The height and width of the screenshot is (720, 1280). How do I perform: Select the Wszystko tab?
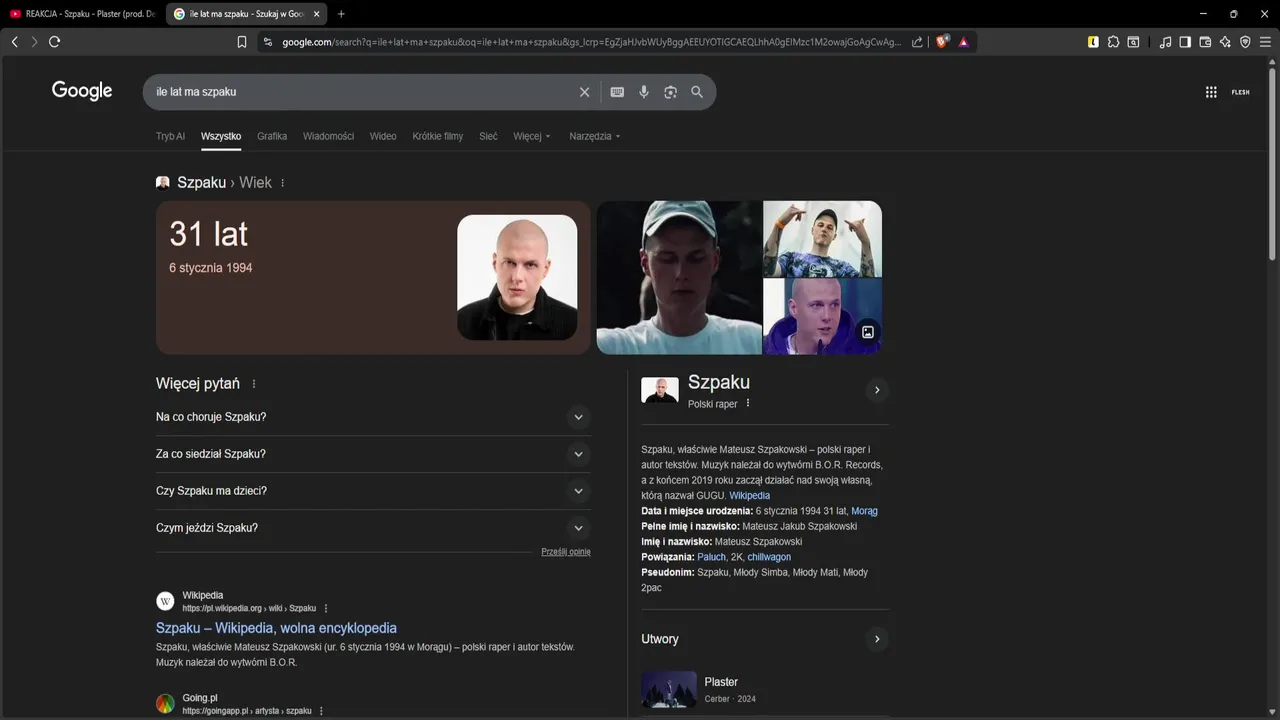221,136
